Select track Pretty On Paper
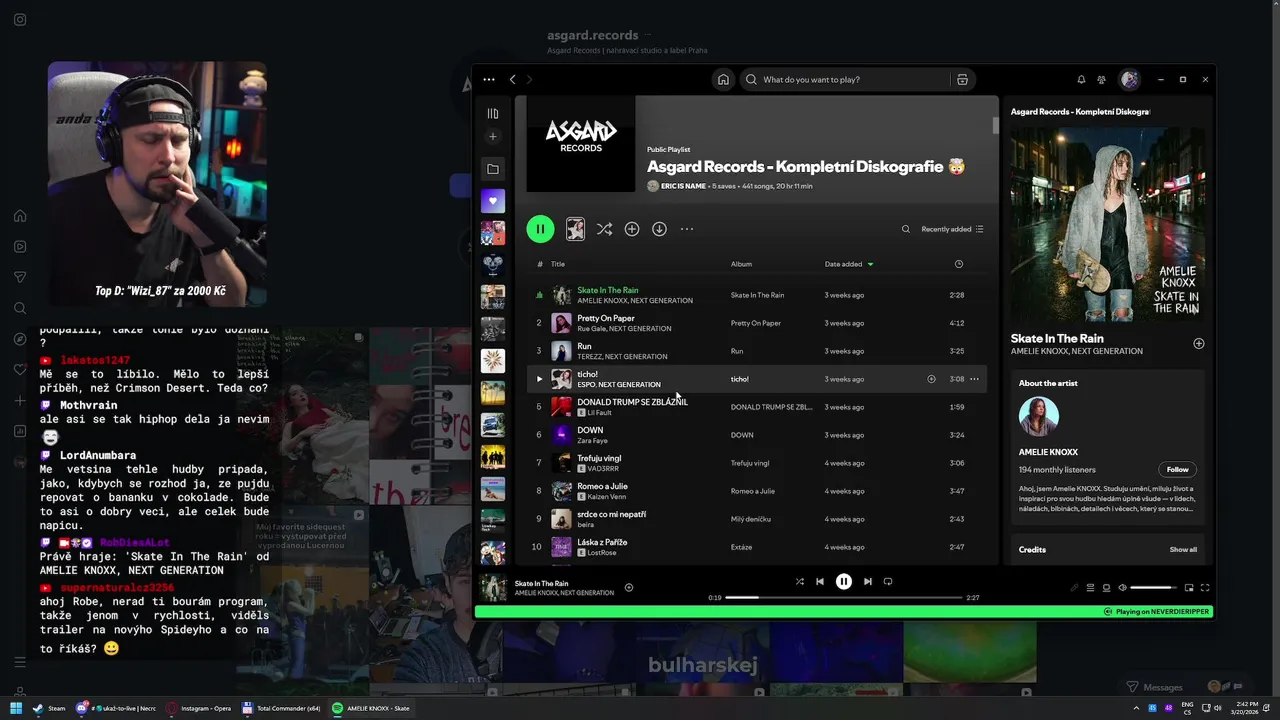 pyautogui.click(x=606, y=318)
